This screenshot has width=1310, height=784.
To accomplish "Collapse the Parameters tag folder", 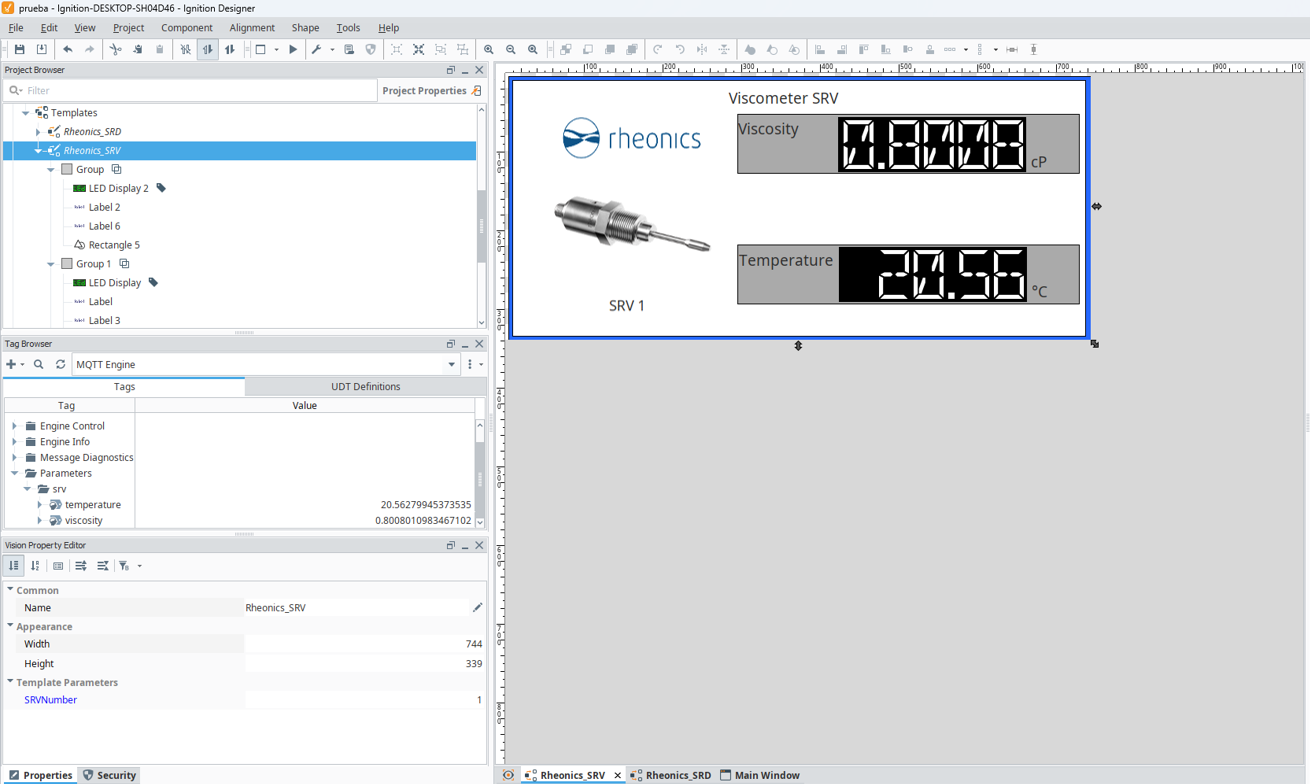I will (15, 473).
